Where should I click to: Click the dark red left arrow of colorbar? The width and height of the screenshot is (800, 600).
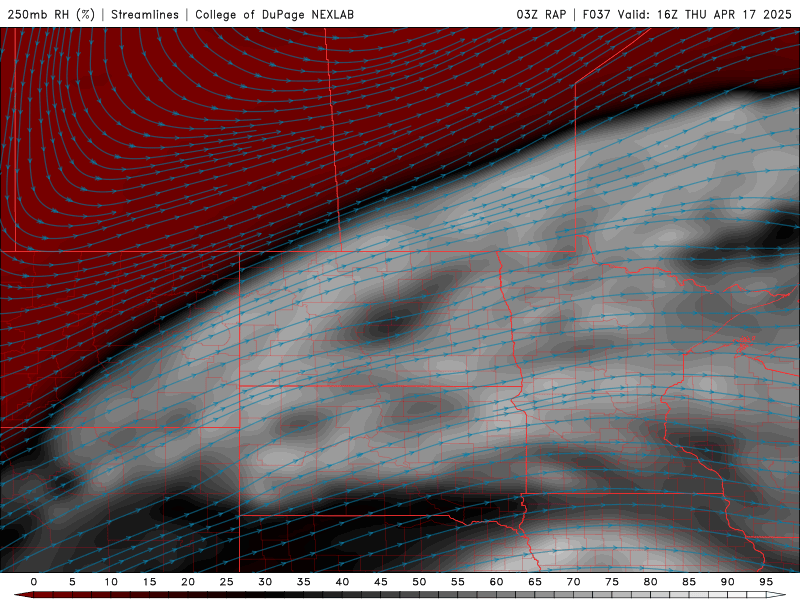(x=23, y=595)
